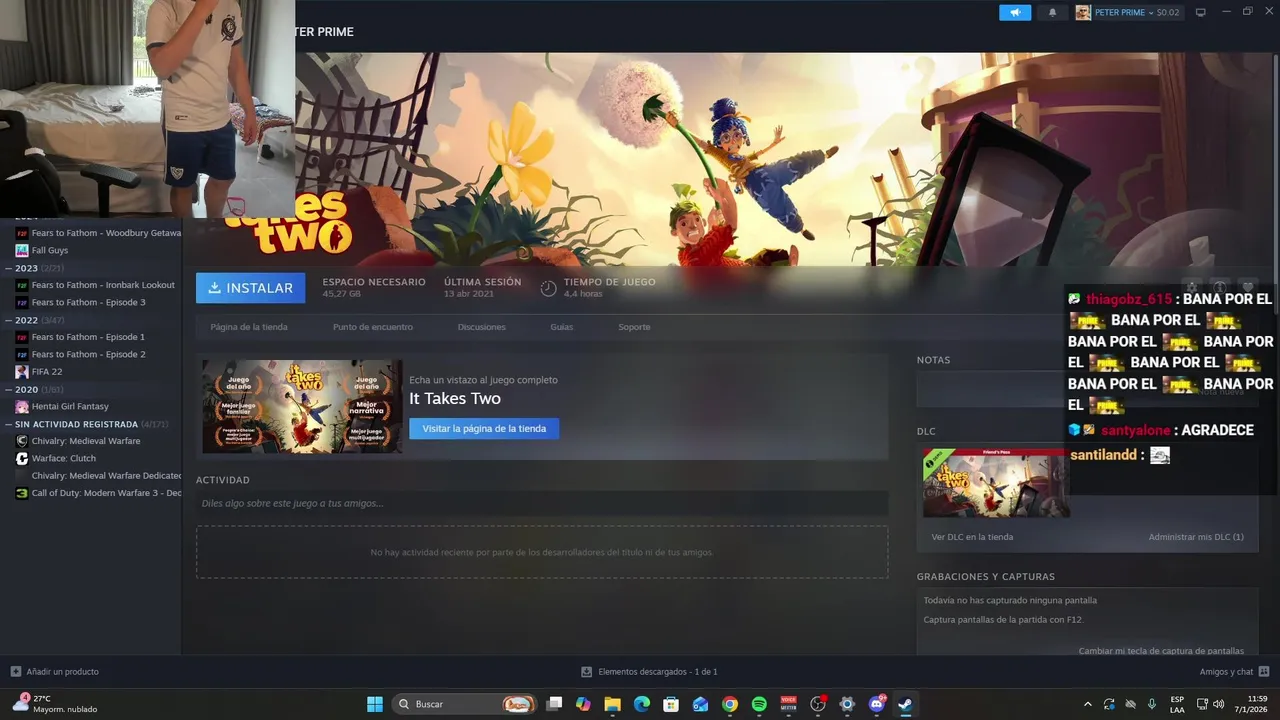
Task: Click the activity message input field
Action: (x=542, y=503)
